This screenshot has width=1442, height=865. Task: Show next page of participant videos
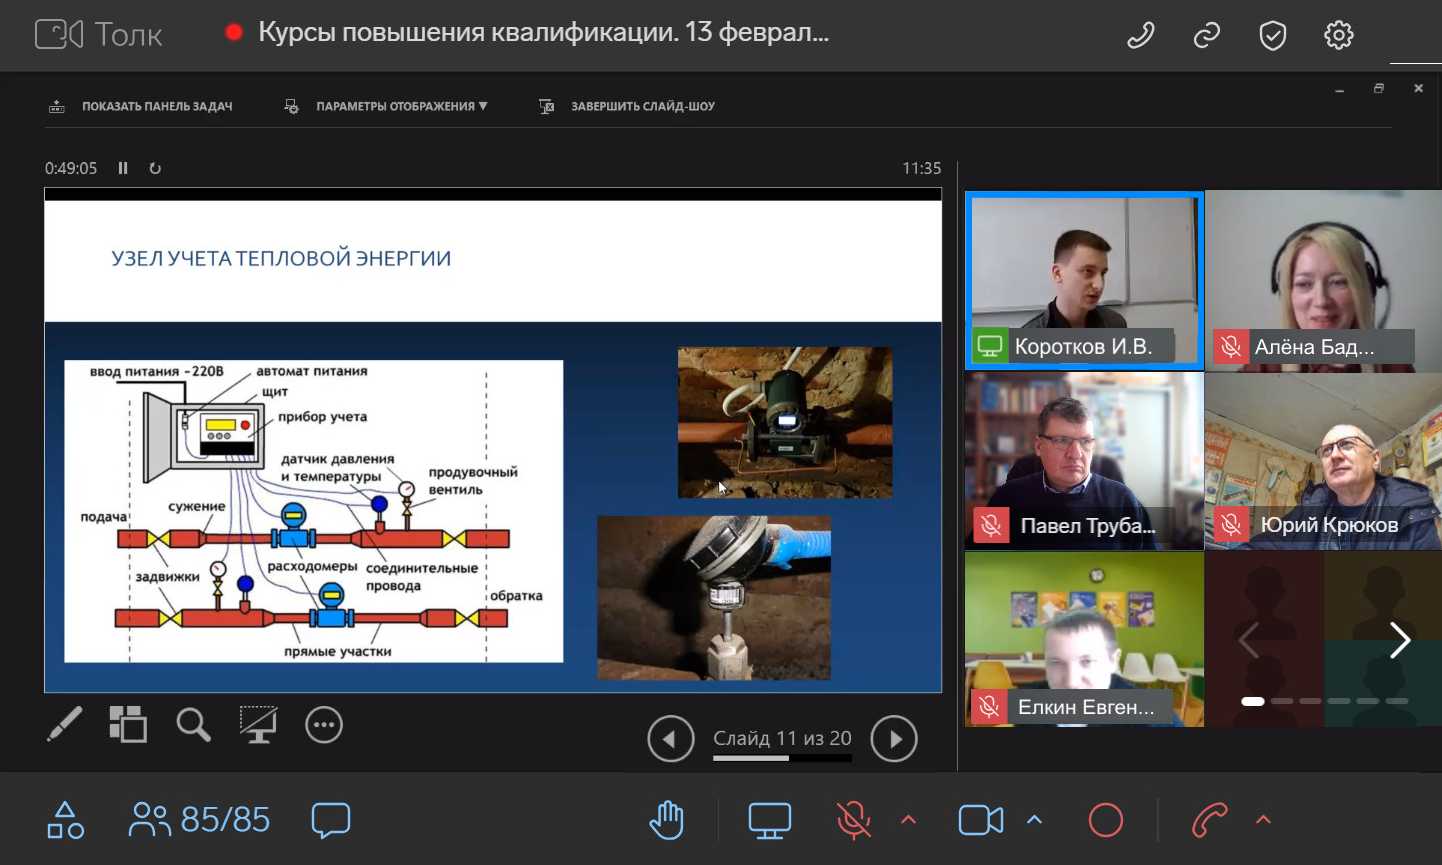coord(1400,640)
